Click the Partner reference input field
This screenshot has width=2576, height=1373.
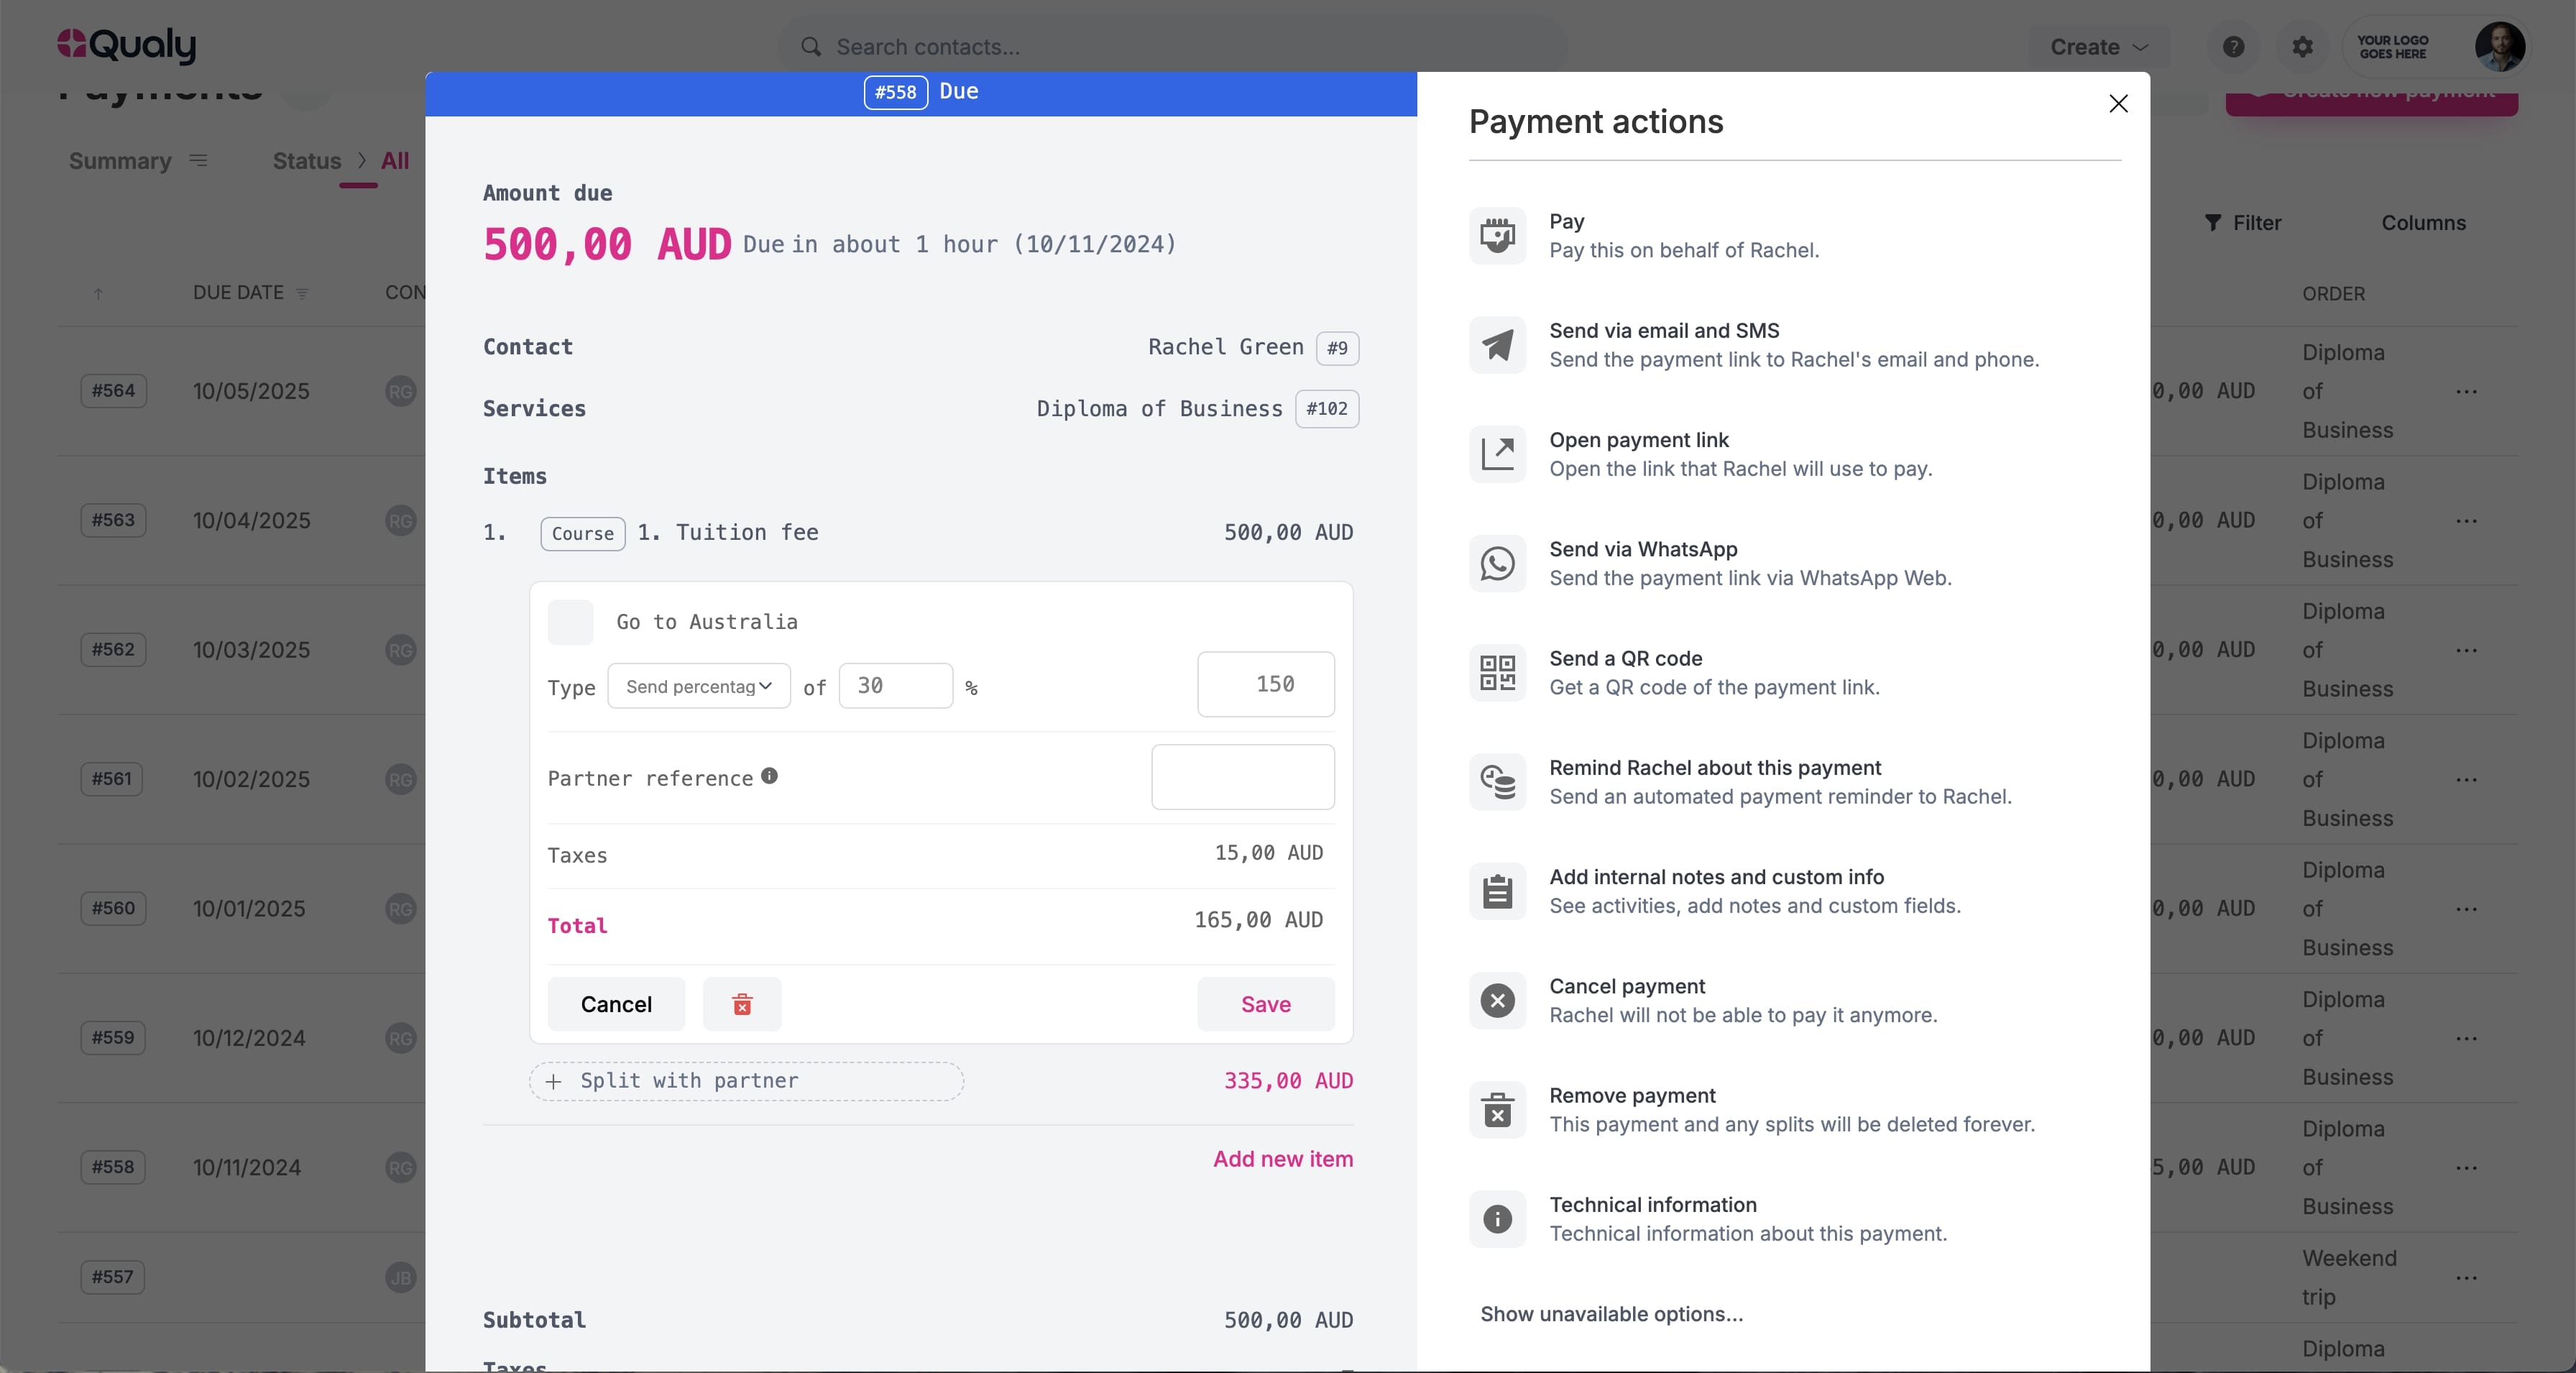coord(1243,777)
